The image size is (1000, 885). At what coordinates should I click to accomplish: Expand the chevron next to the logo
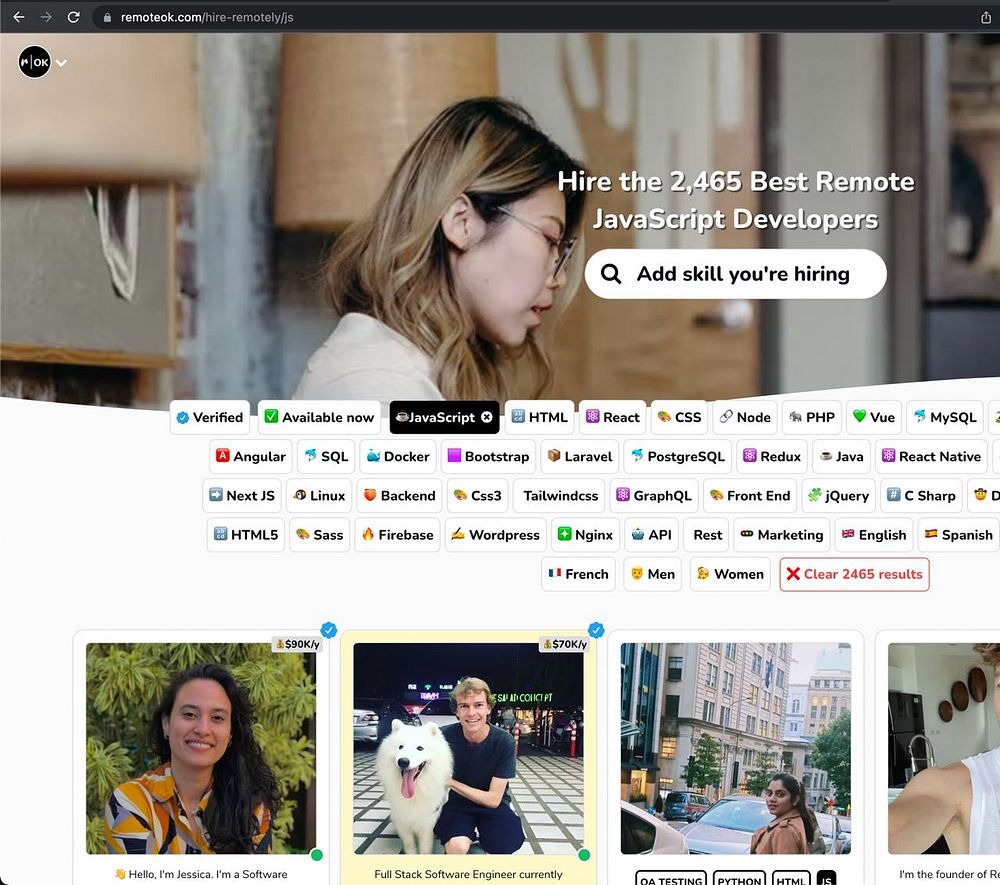coord(61,62)
